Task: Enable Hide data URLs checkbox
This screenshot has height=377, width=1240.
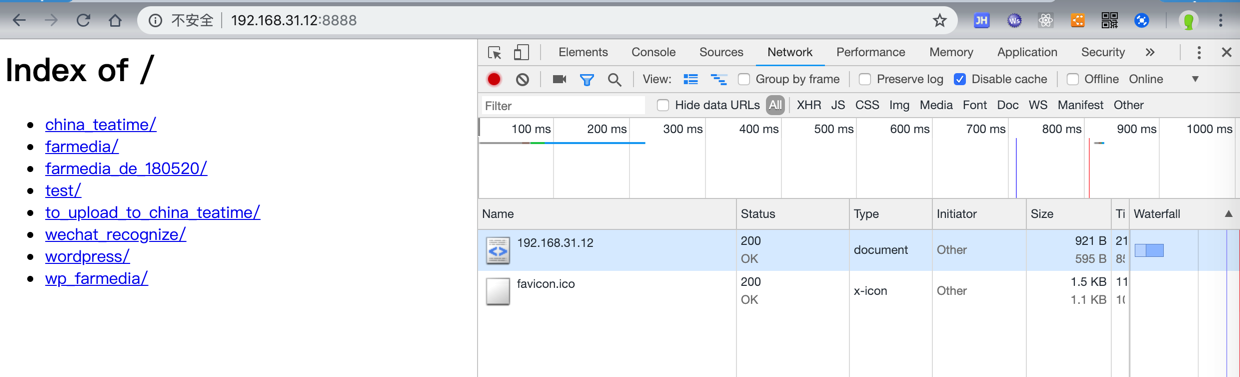Action: 663,105
